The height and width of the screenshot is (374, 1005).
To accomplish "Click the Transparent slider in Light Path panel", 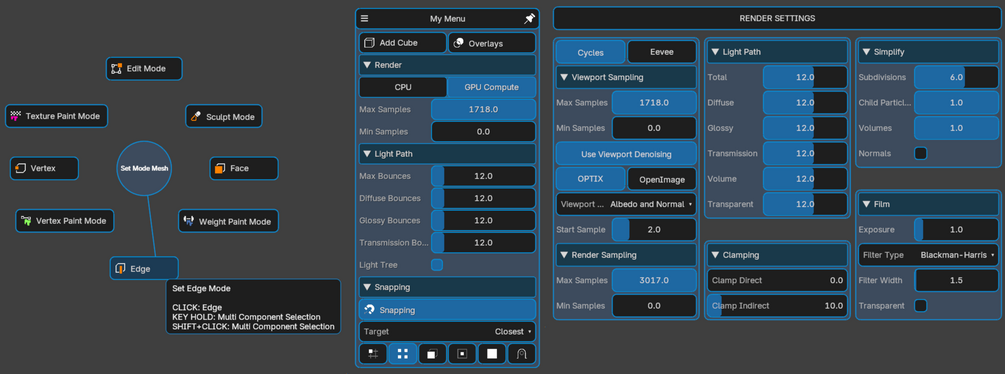I will [805, 204].
